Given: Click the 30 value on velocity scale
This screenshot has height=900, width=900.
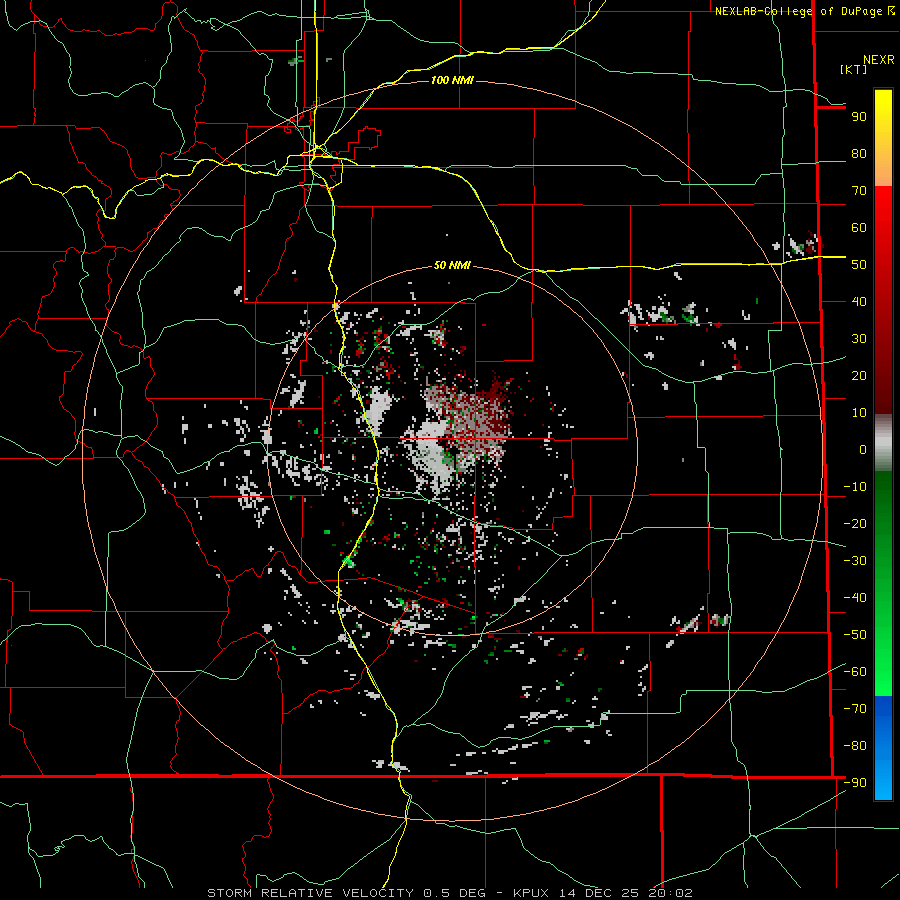Looking at the screenshot, I should [859, 339].
